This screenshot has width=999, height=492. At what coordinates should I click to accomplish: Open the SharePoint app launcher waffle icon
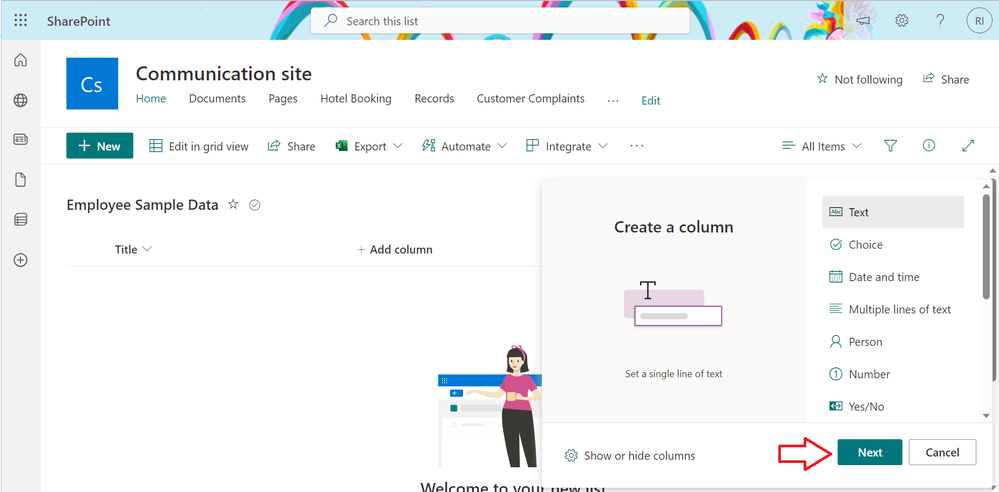21,20
